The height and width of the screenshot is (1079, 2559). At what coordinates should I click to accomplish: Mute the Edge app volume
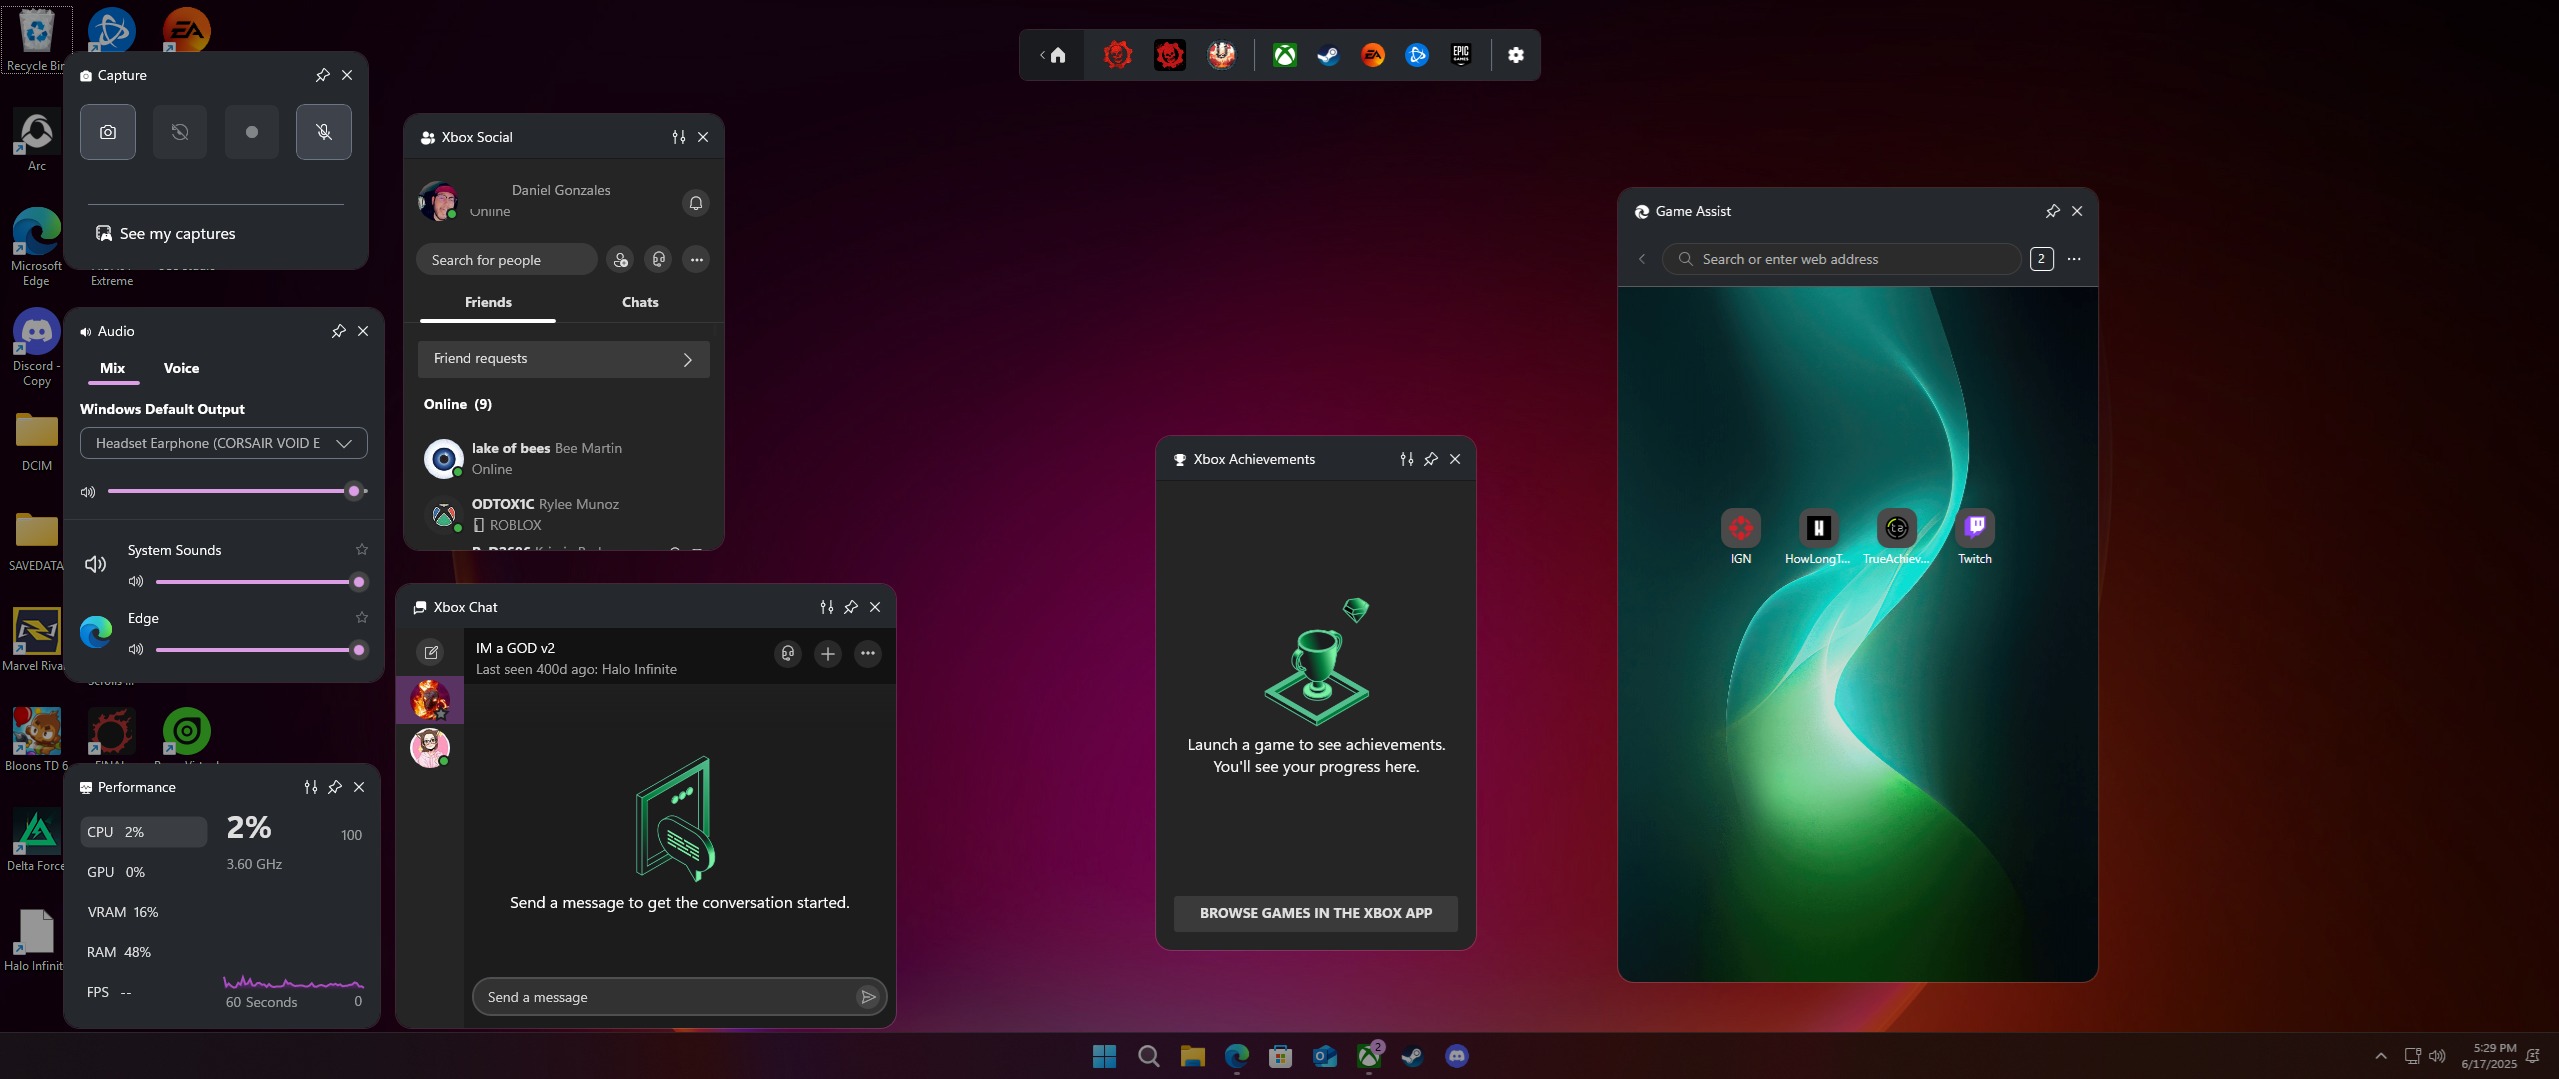(x=136, y=650)
